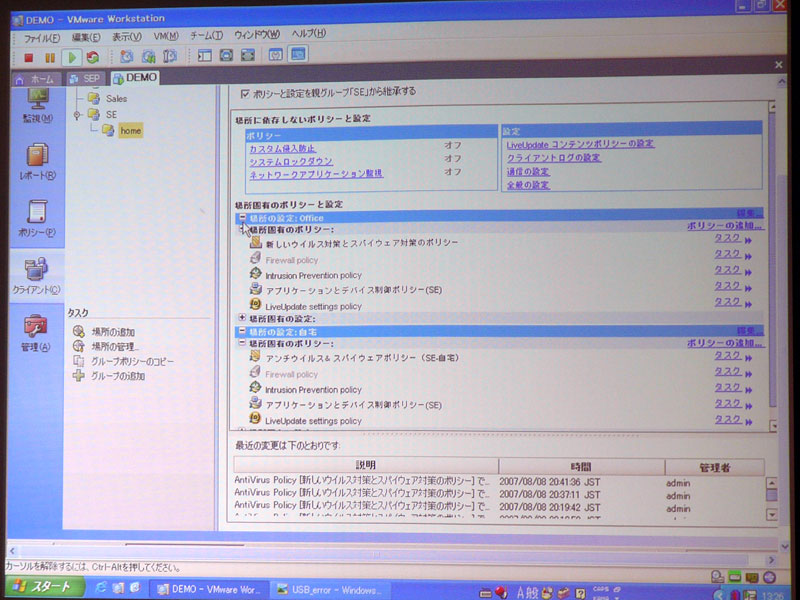Open タスク dropdown for Office Intrusion Prevention
The height and width of the screenshot is (600, 800).
click(x=733, y=270)
